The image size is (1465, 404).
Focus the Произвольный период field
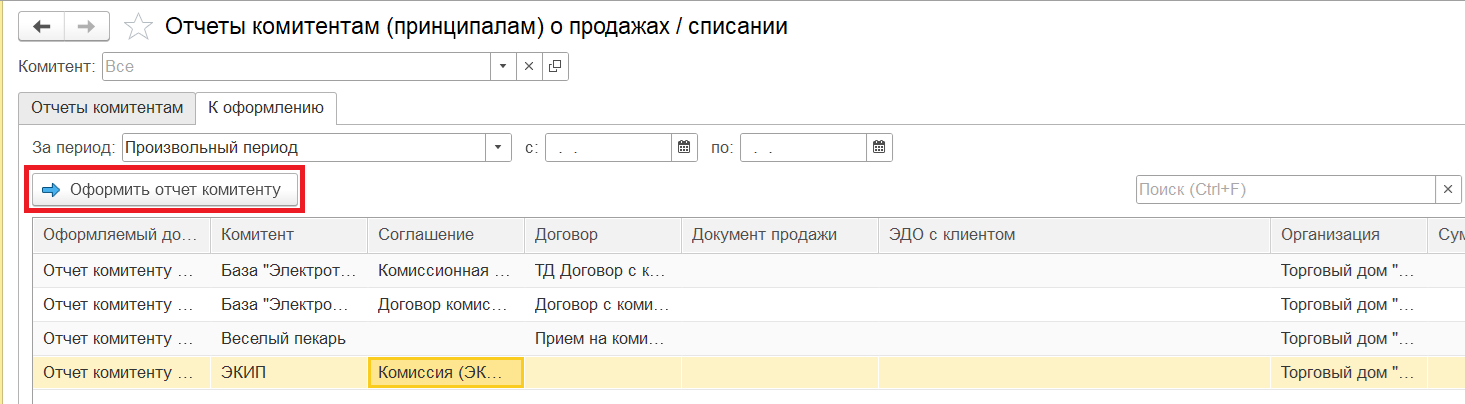click(x=304, y=147)
